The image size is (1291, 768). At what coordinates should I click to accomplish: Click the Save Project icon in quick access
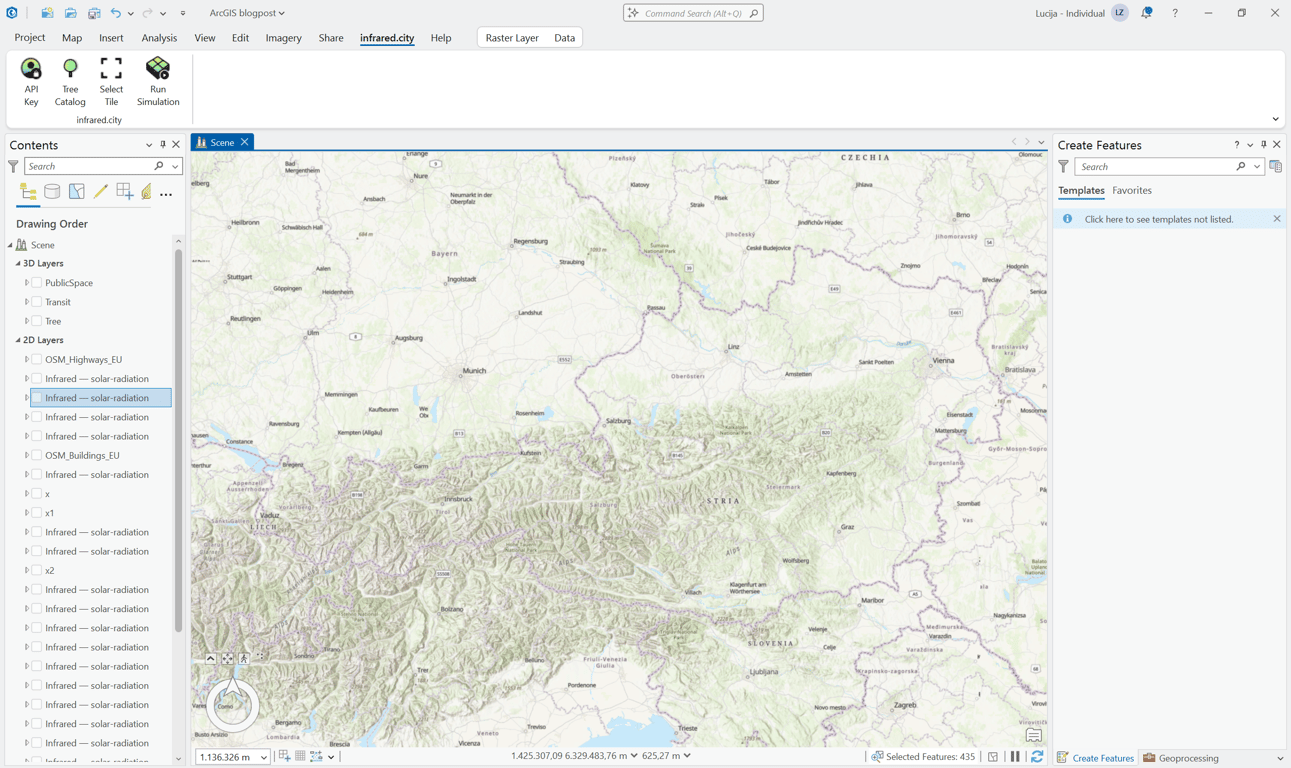(94, 13)
